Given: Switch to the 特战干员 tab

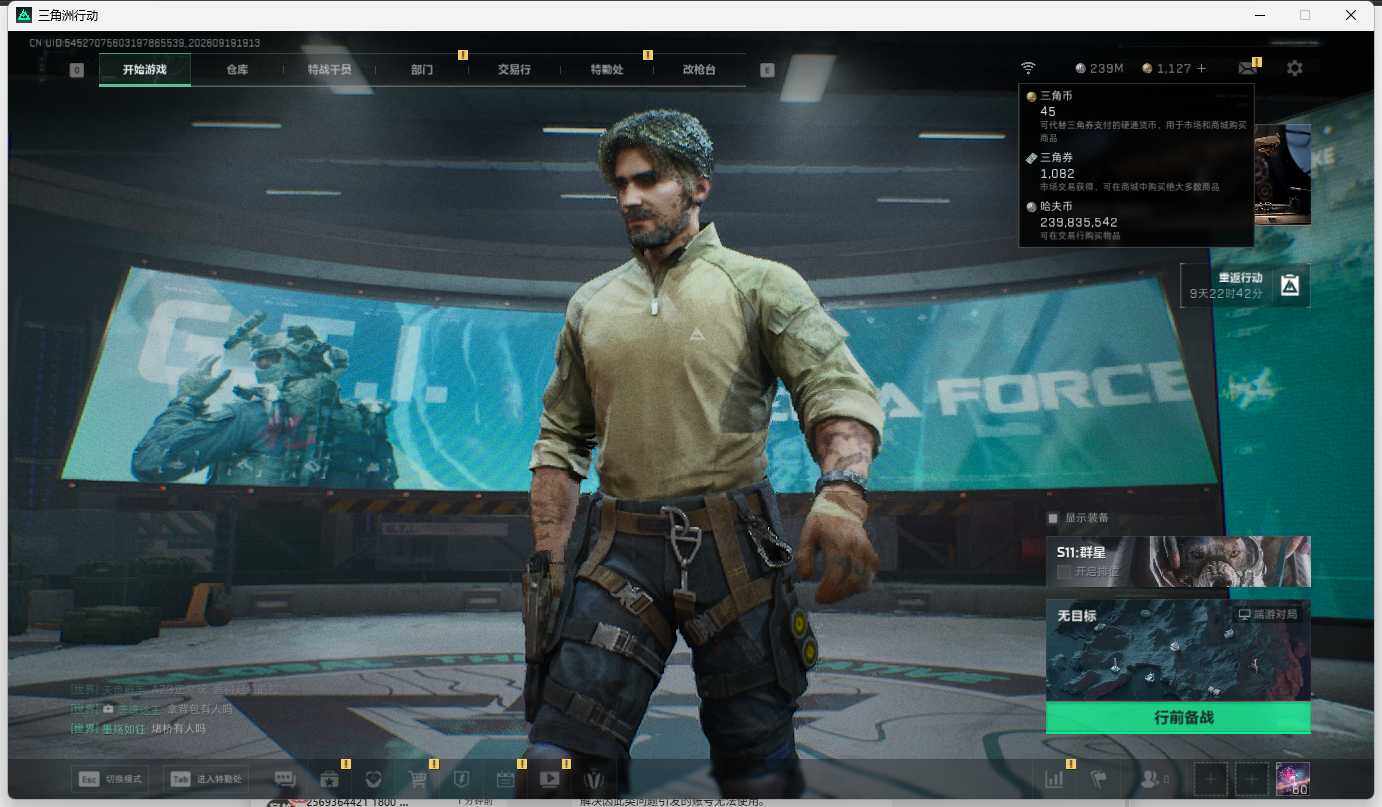Looking at the screenshot, I should click(x=329, y=70).
